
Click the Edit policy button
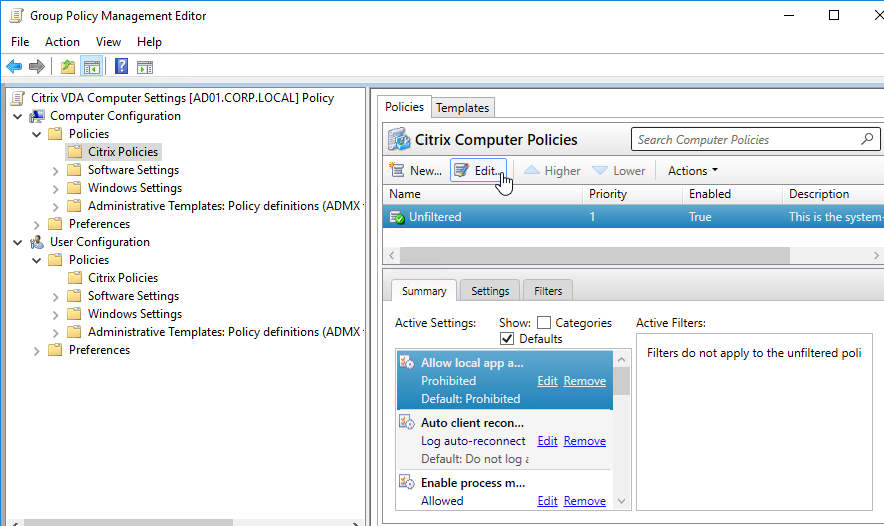tap(478, 170)
